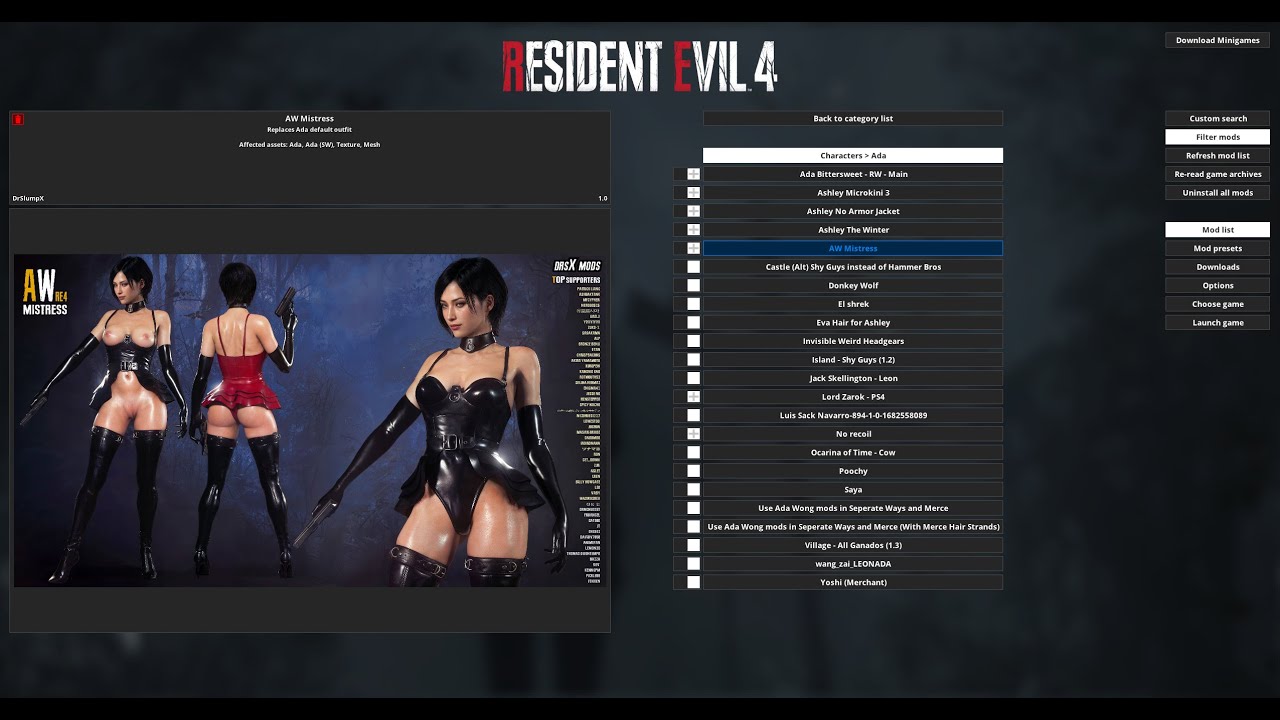Toggle the Donkey Wolf mod switch

coord(693,285)
